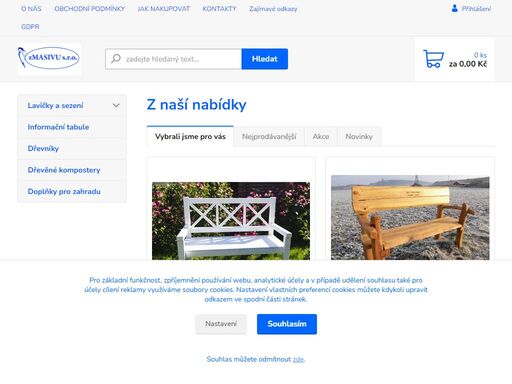The height and width of the screenshot is (384, 512).
Task: Open the natural wood bench product image
Action: click(410, 217)
